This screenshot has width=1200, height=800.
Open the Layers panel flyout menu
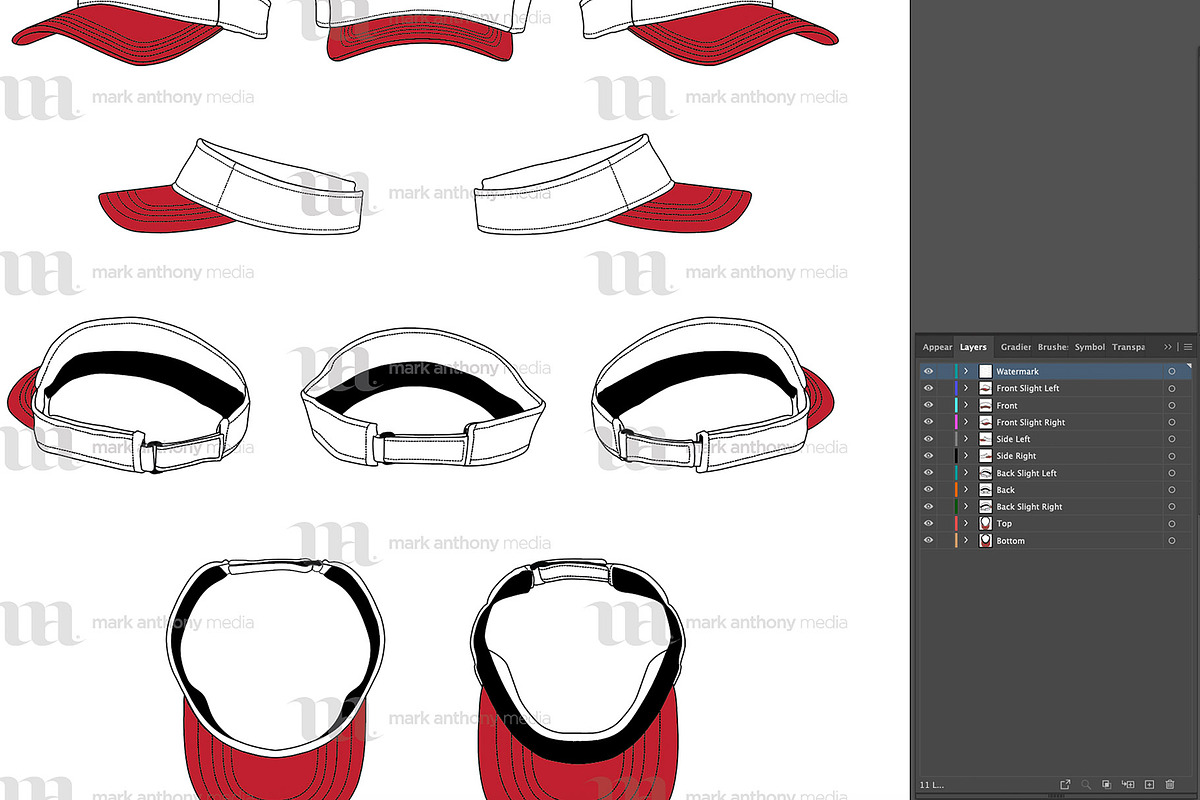click(x=1188, y=347)
